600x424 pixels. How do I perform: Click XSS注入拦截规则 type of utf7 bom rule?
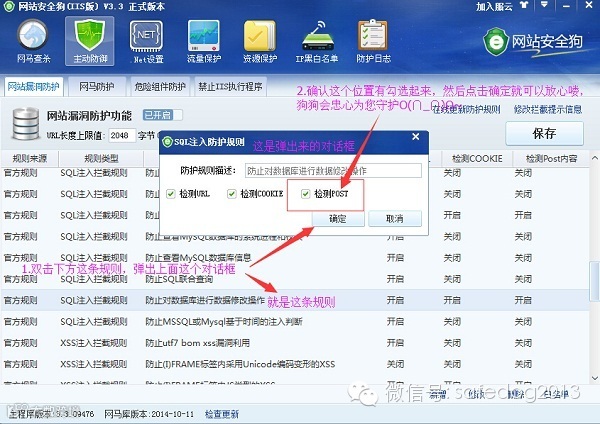click(x=93, y=342)
